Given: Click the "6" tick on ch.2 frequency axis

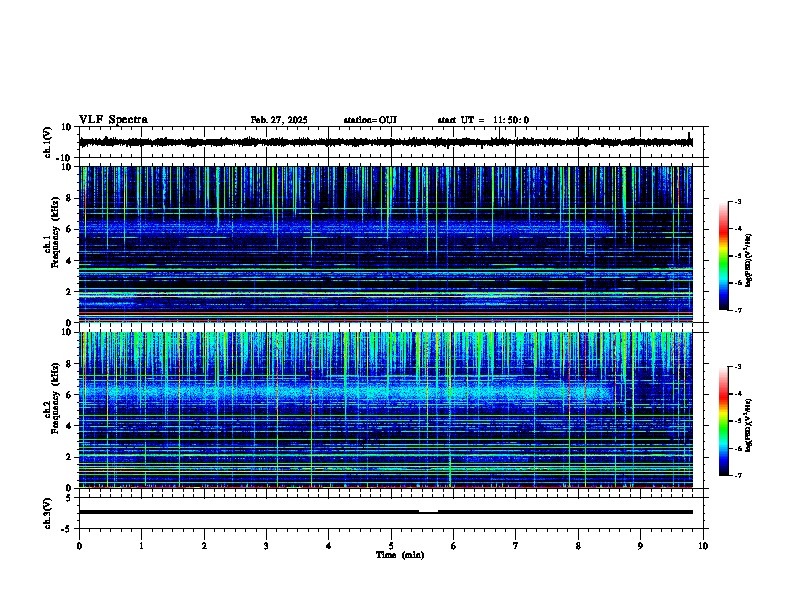Looking at the screenshot, I should [x=70, y=395].
